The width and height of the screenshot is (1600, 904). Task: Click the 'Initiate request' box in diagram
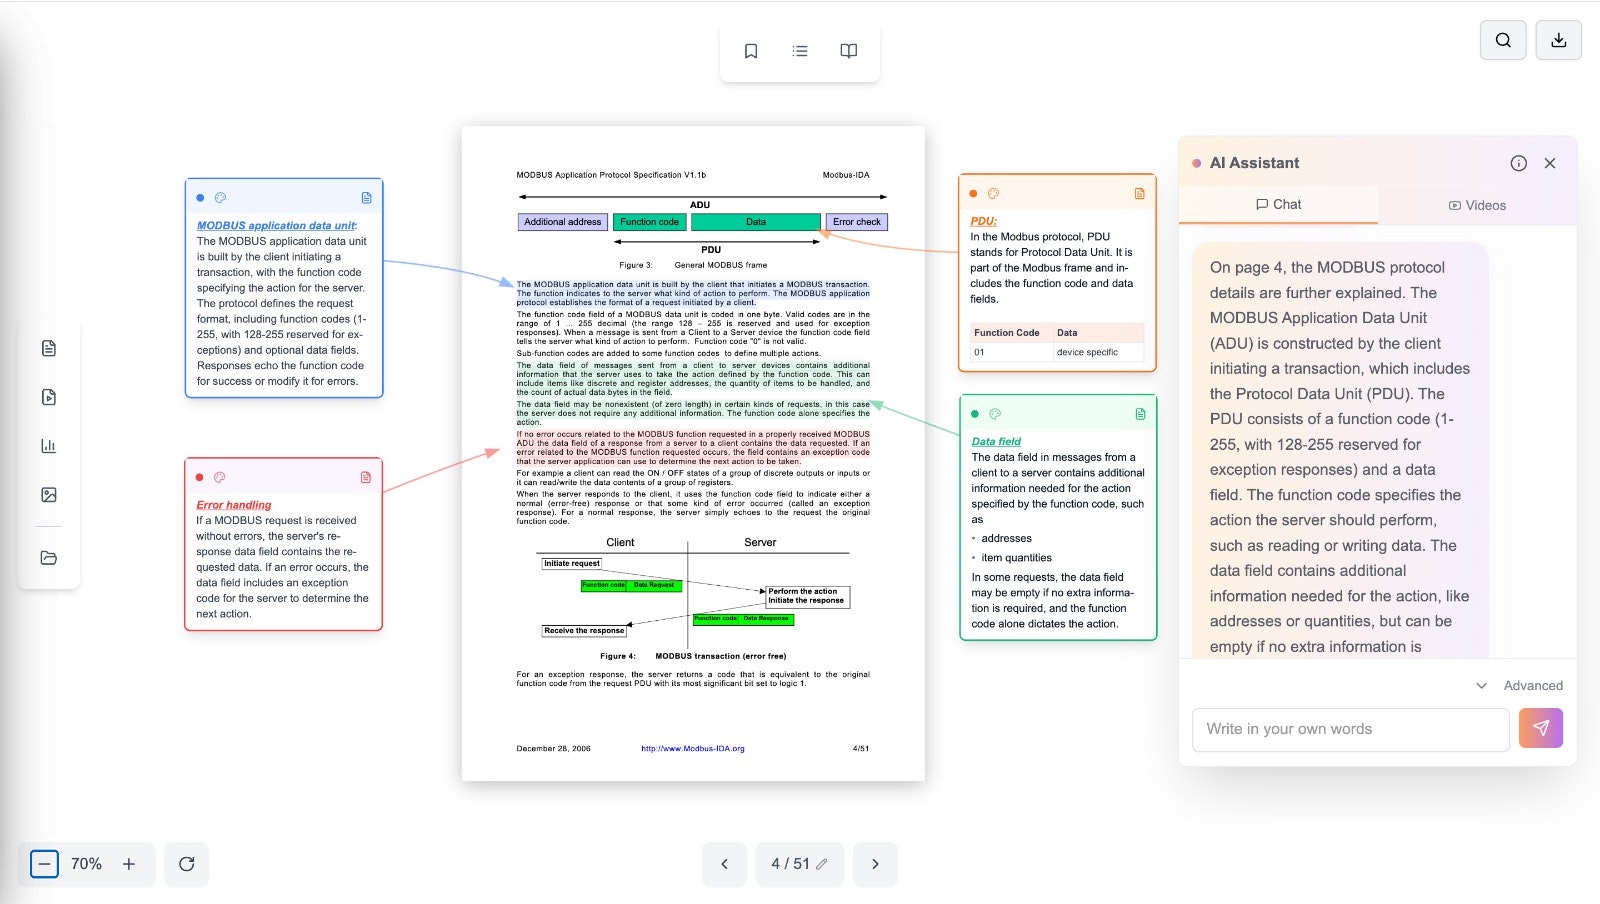coord(572,563)
